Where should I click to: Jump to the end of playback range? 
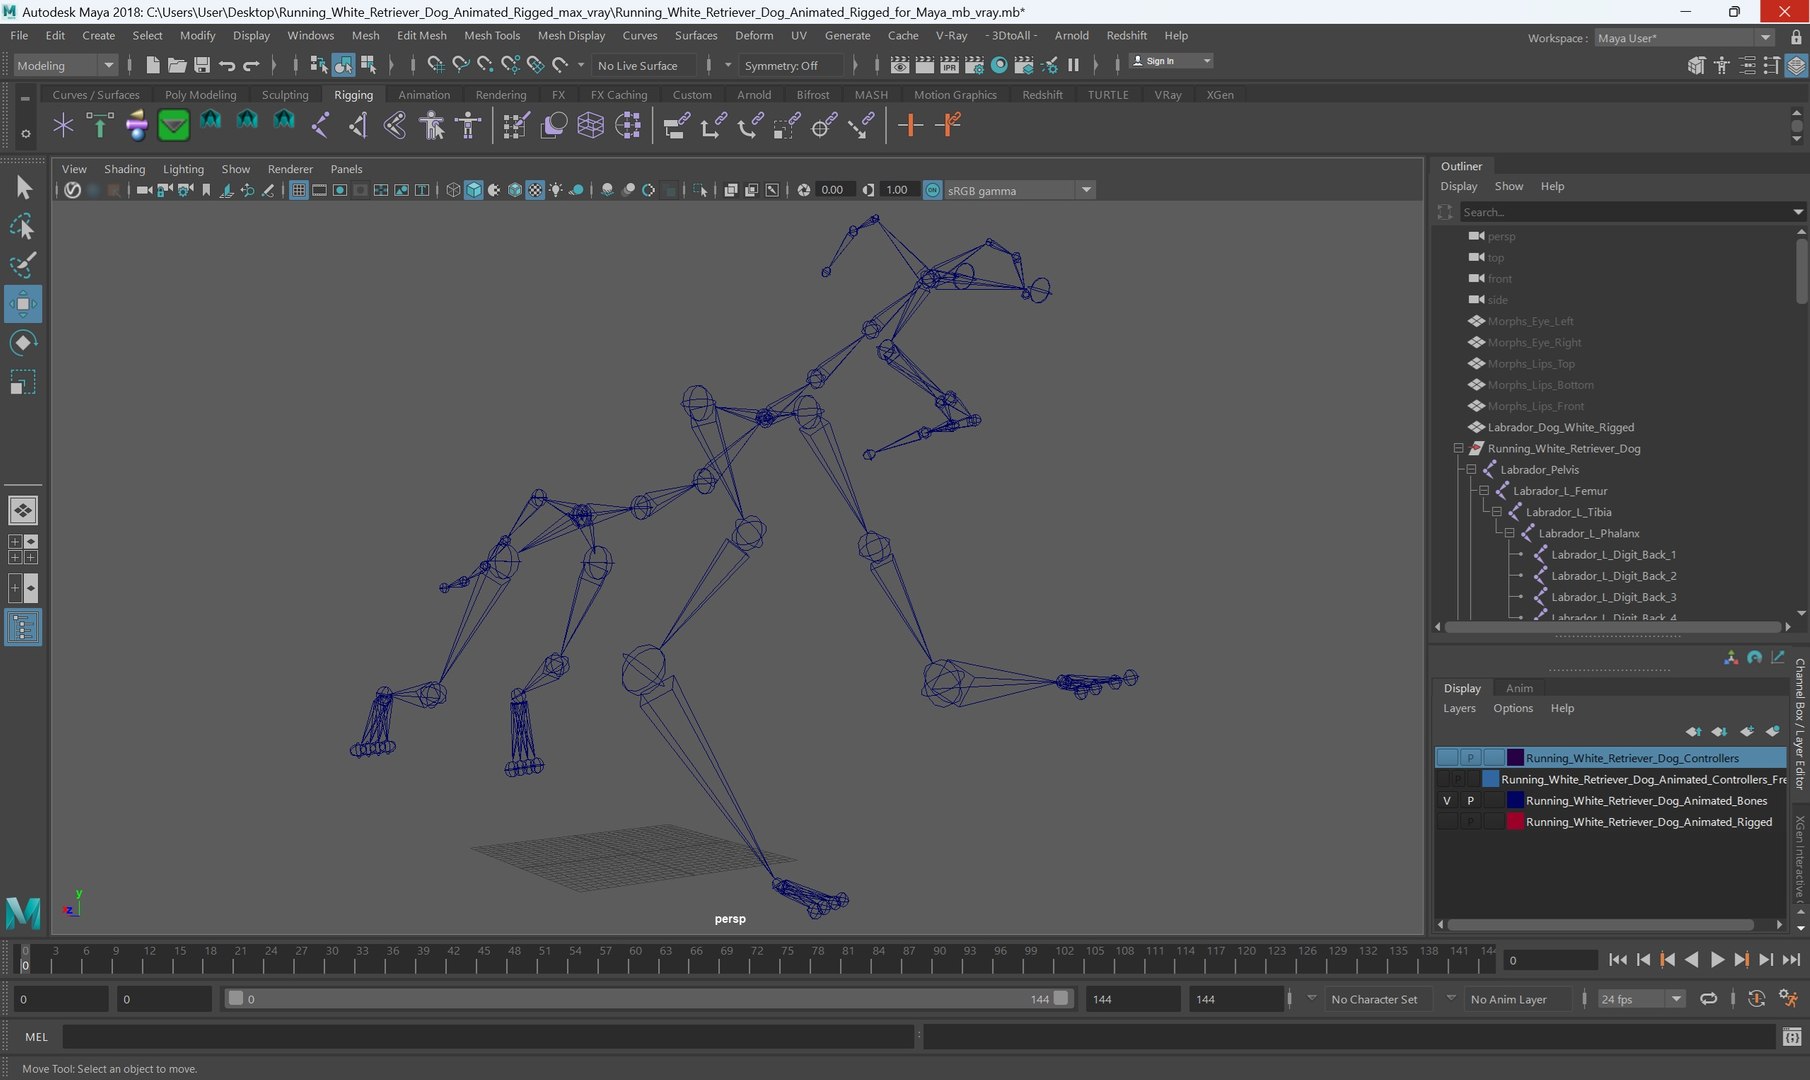click(x=1791, y=960)
